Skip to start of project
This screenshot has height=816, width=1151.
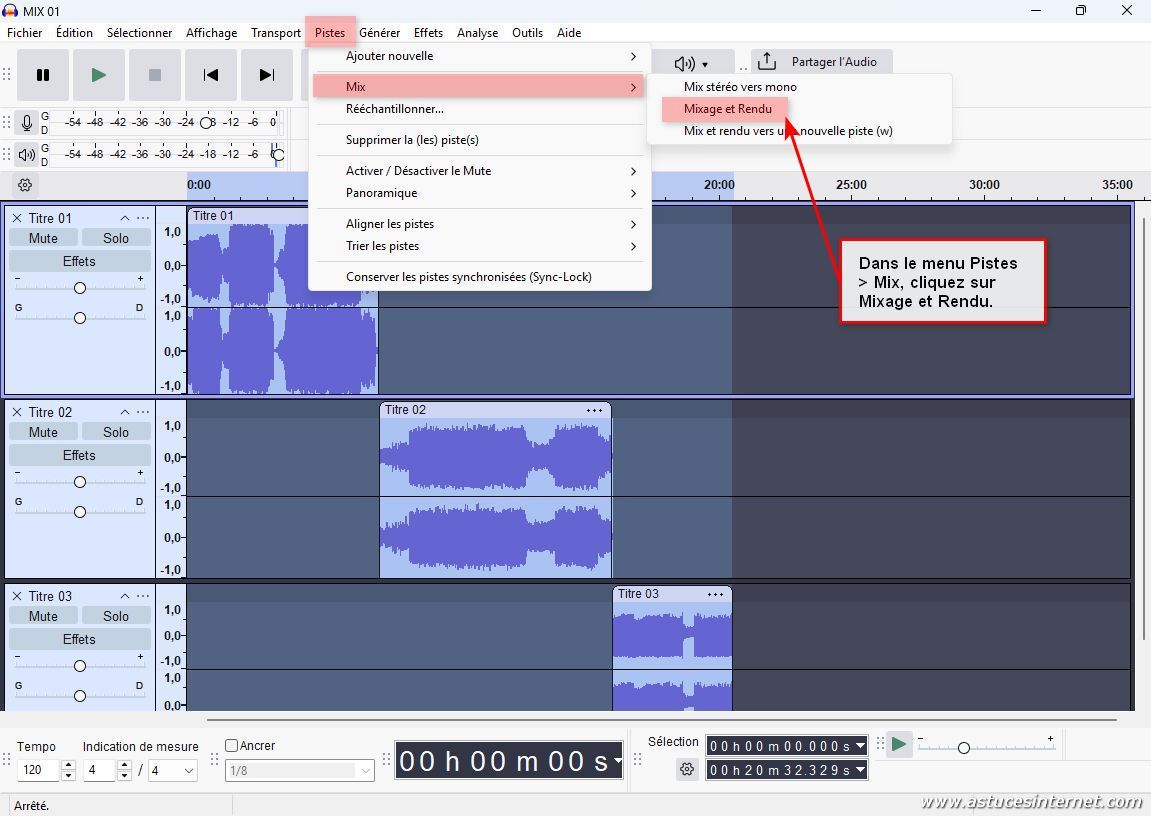click(x=210, y=75)
